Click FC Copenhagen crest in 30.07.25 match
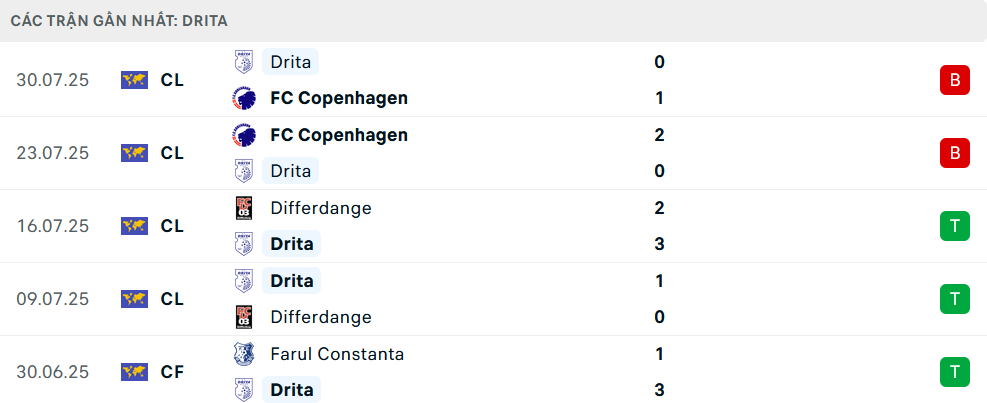Viewport: 987px width, 403px height. click(244, 98)
